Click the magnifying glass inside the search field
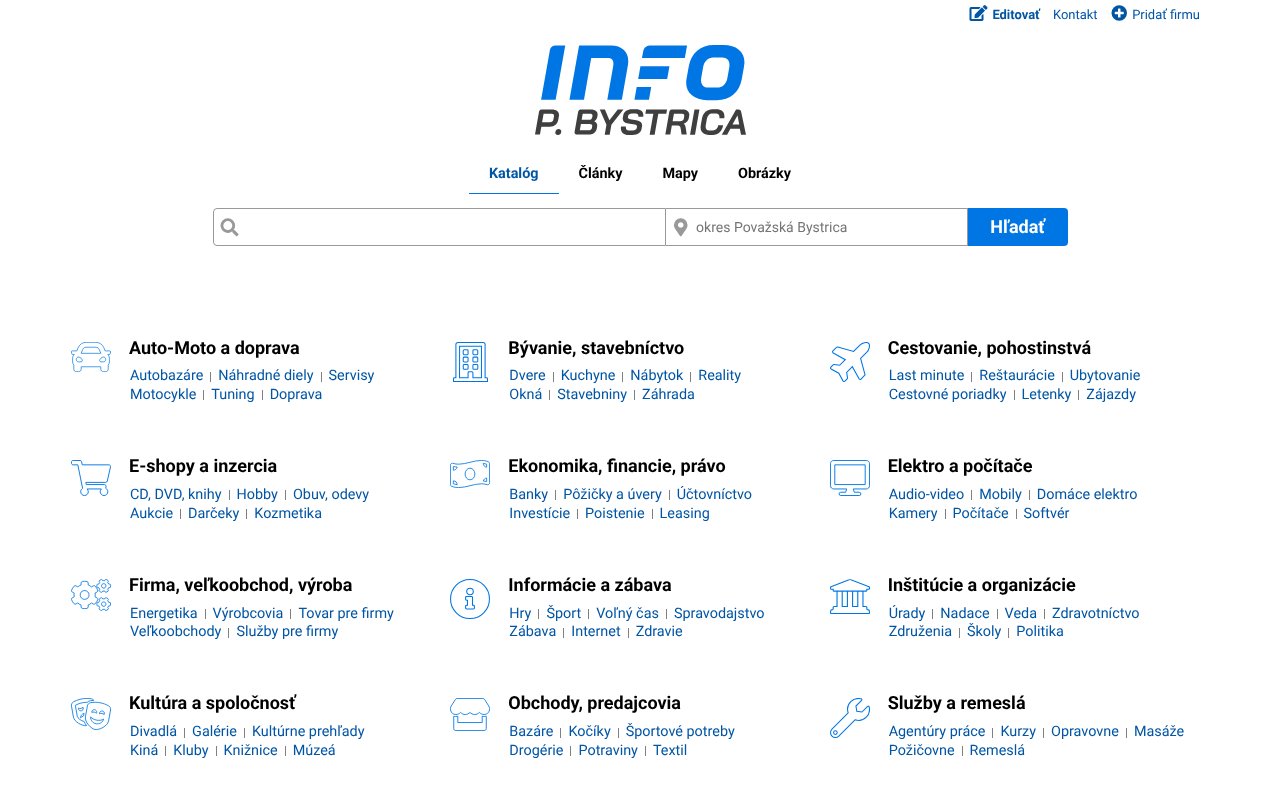This screenshot has height=800, width=1280. click(x=229, y=227)
